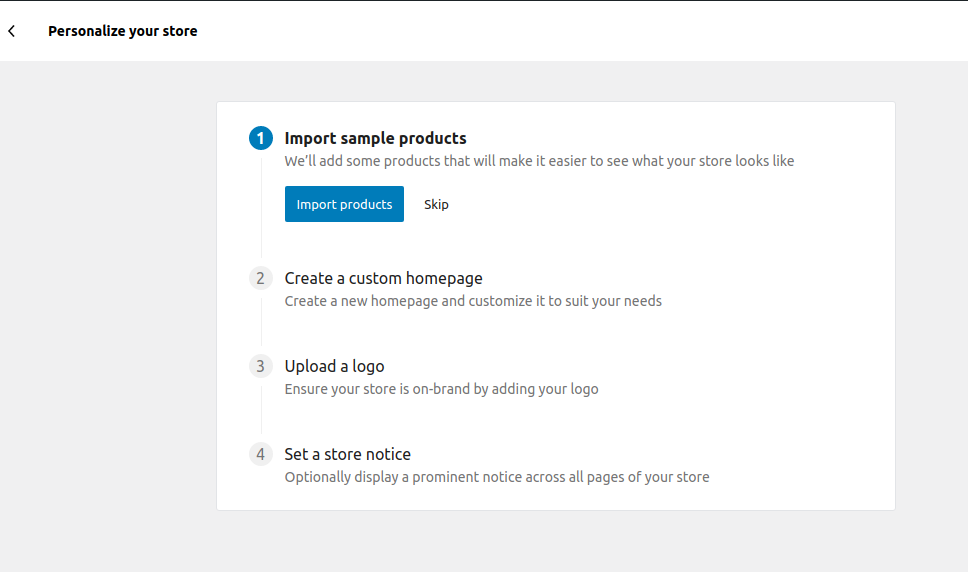Image resolution: width=968 pixels, height=572 pixels.
Task: Open step described as "Create a new homepage and customize"
Action: tap(473, 301)
